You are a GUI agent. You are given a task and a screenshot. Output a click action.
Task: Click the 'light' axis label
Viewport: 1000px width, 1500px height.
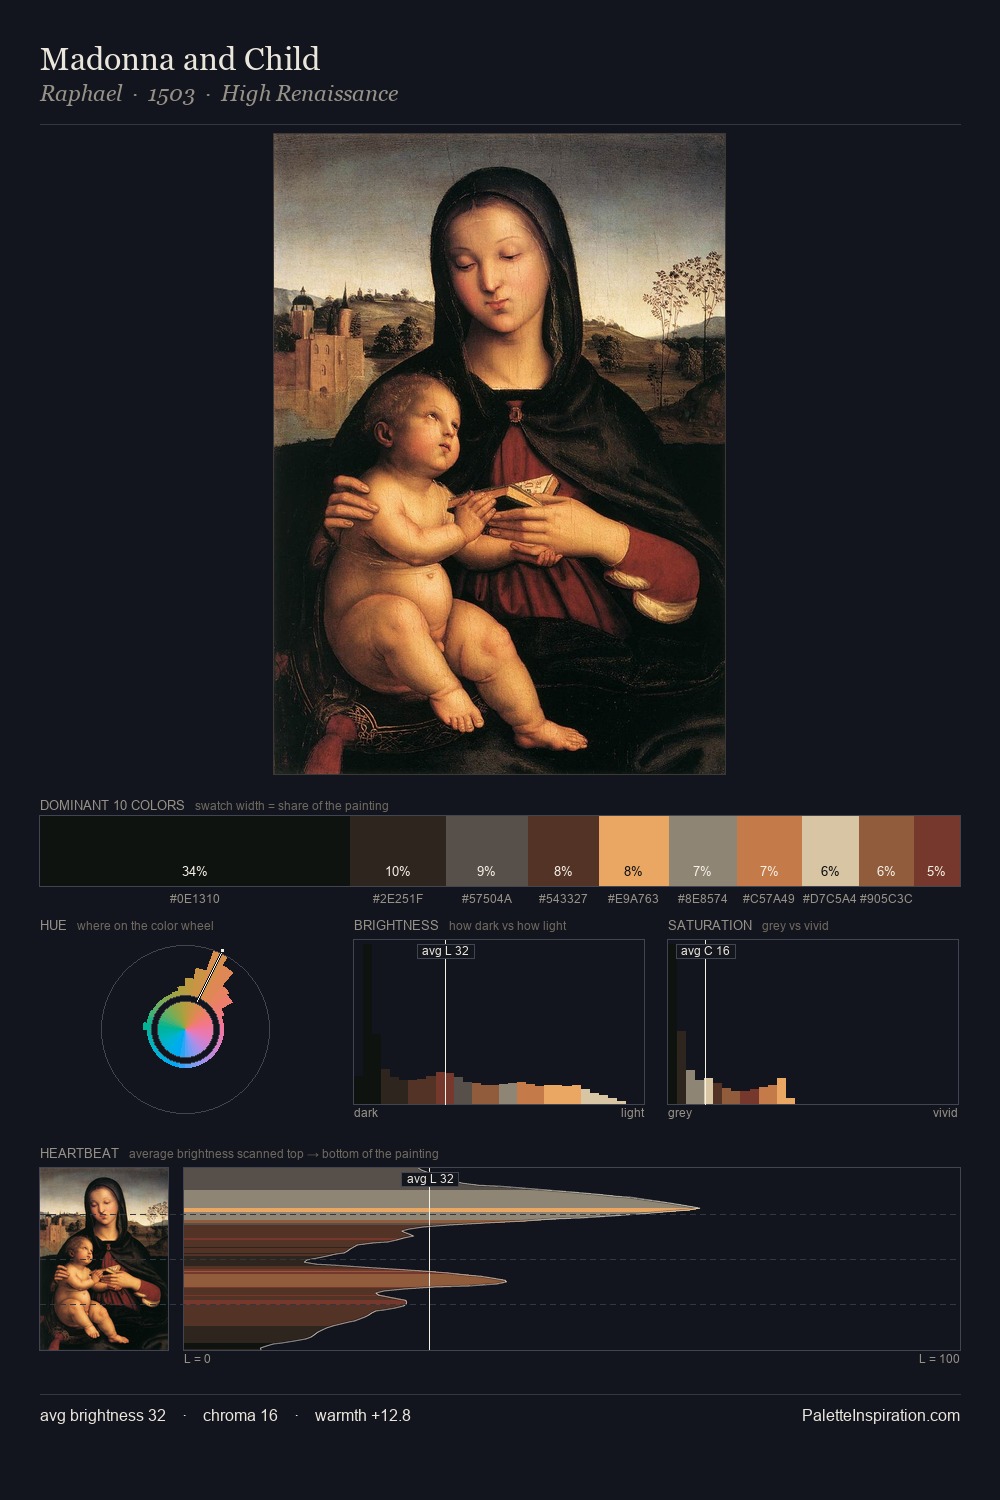click(x=632, y=1113)
